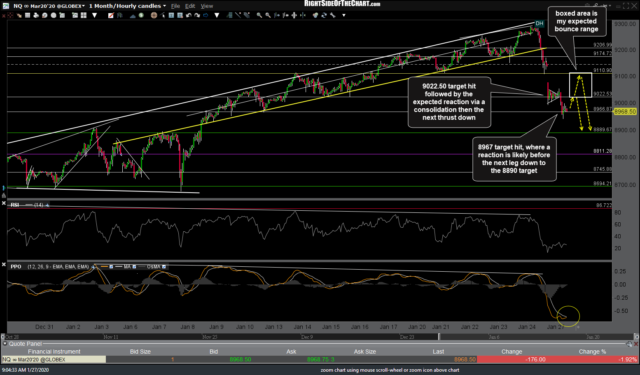Click the Last price value in the quote row
Viewport: 640px width, 375px height.
click(x=465, y=359)
